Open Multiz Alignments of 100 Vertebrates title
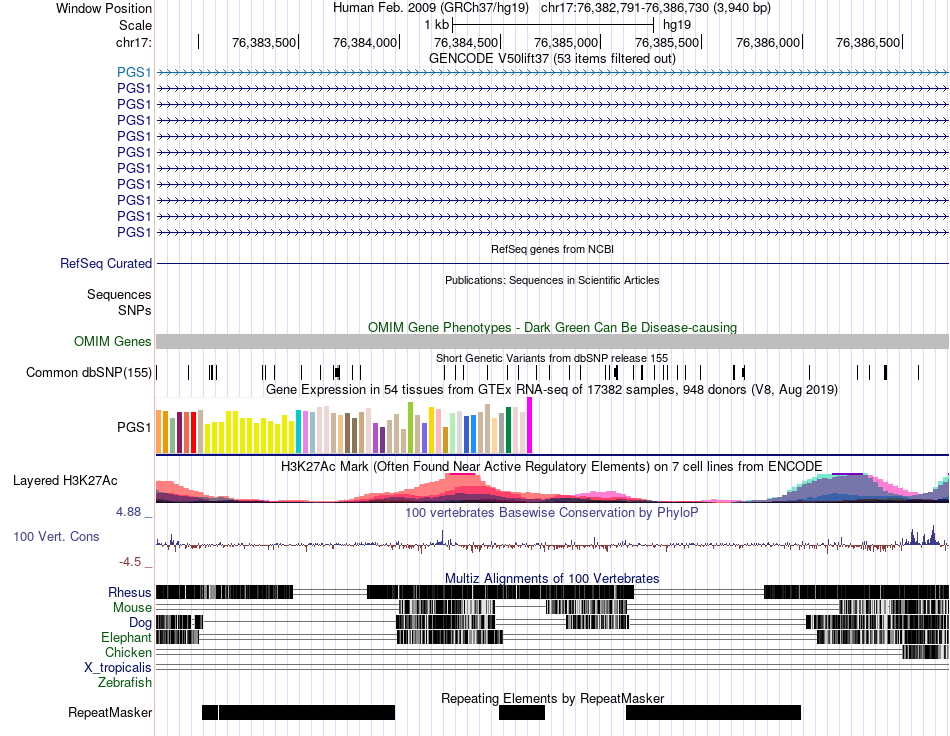This screenshot has width=950, height=736. click(x=552, y=579)
